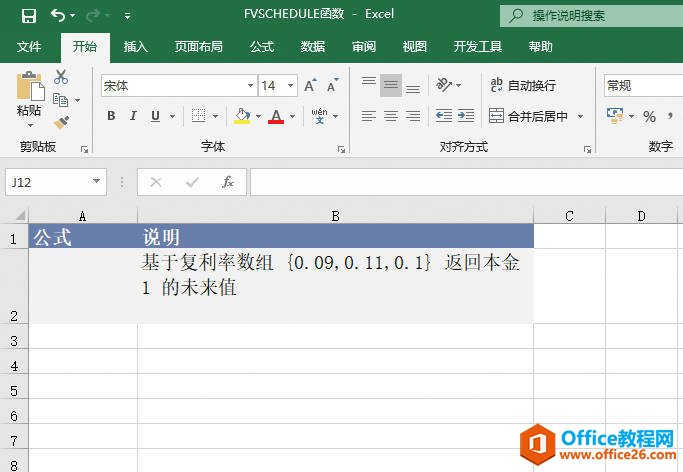Click the Borders icon
Image resolution: width=683 pixels, height=472 pixels.
coord(199,116)
